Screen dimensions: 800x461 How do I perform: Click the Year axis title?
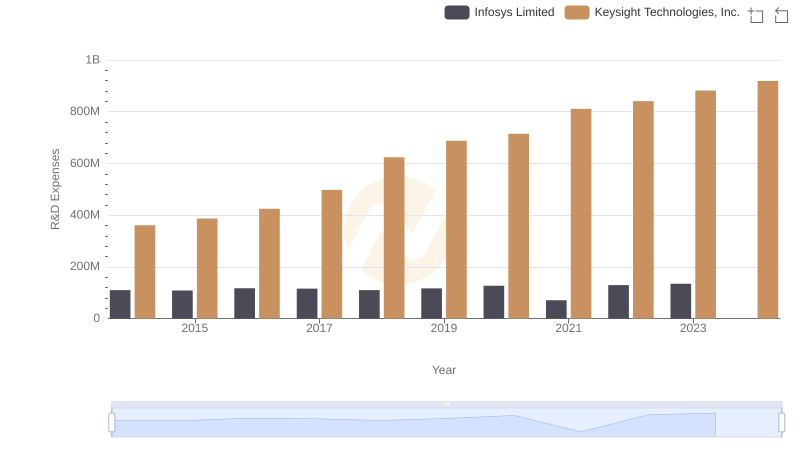tap(444, 370)
